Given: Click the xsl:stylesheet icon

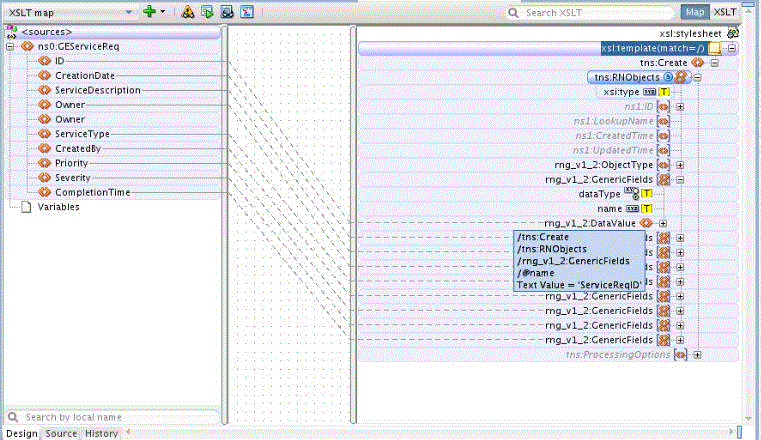Looking at the screenshot, I should 732,33.
